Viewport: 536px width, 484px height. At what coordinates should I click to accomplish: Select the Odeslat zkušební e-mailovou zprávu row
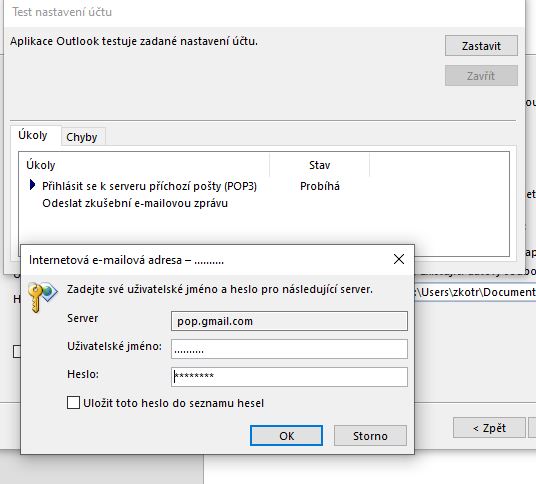135,203
